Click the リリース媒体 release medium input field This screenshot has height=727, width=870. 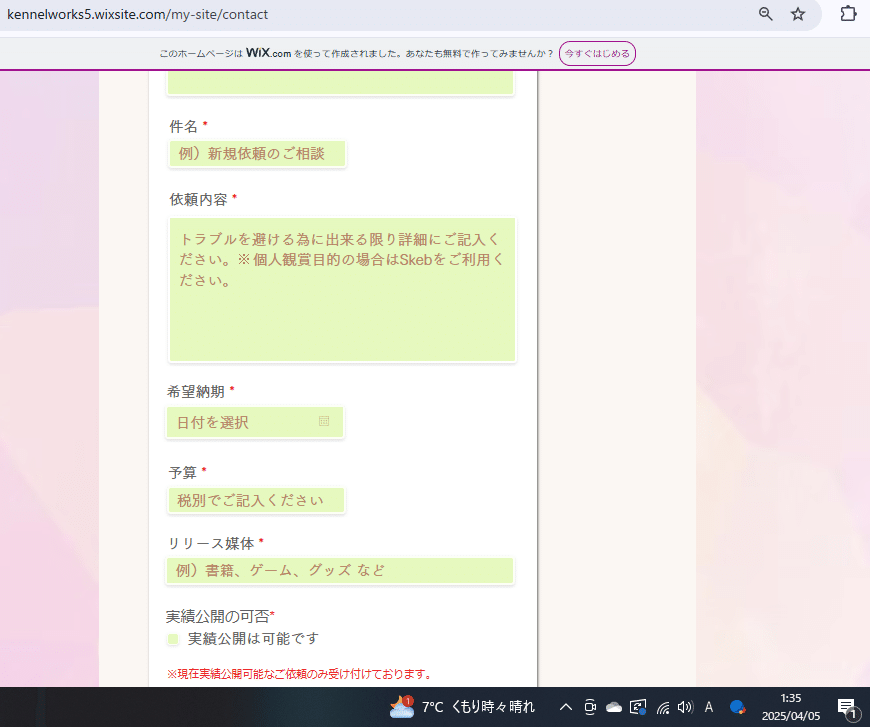pos(340,571)
